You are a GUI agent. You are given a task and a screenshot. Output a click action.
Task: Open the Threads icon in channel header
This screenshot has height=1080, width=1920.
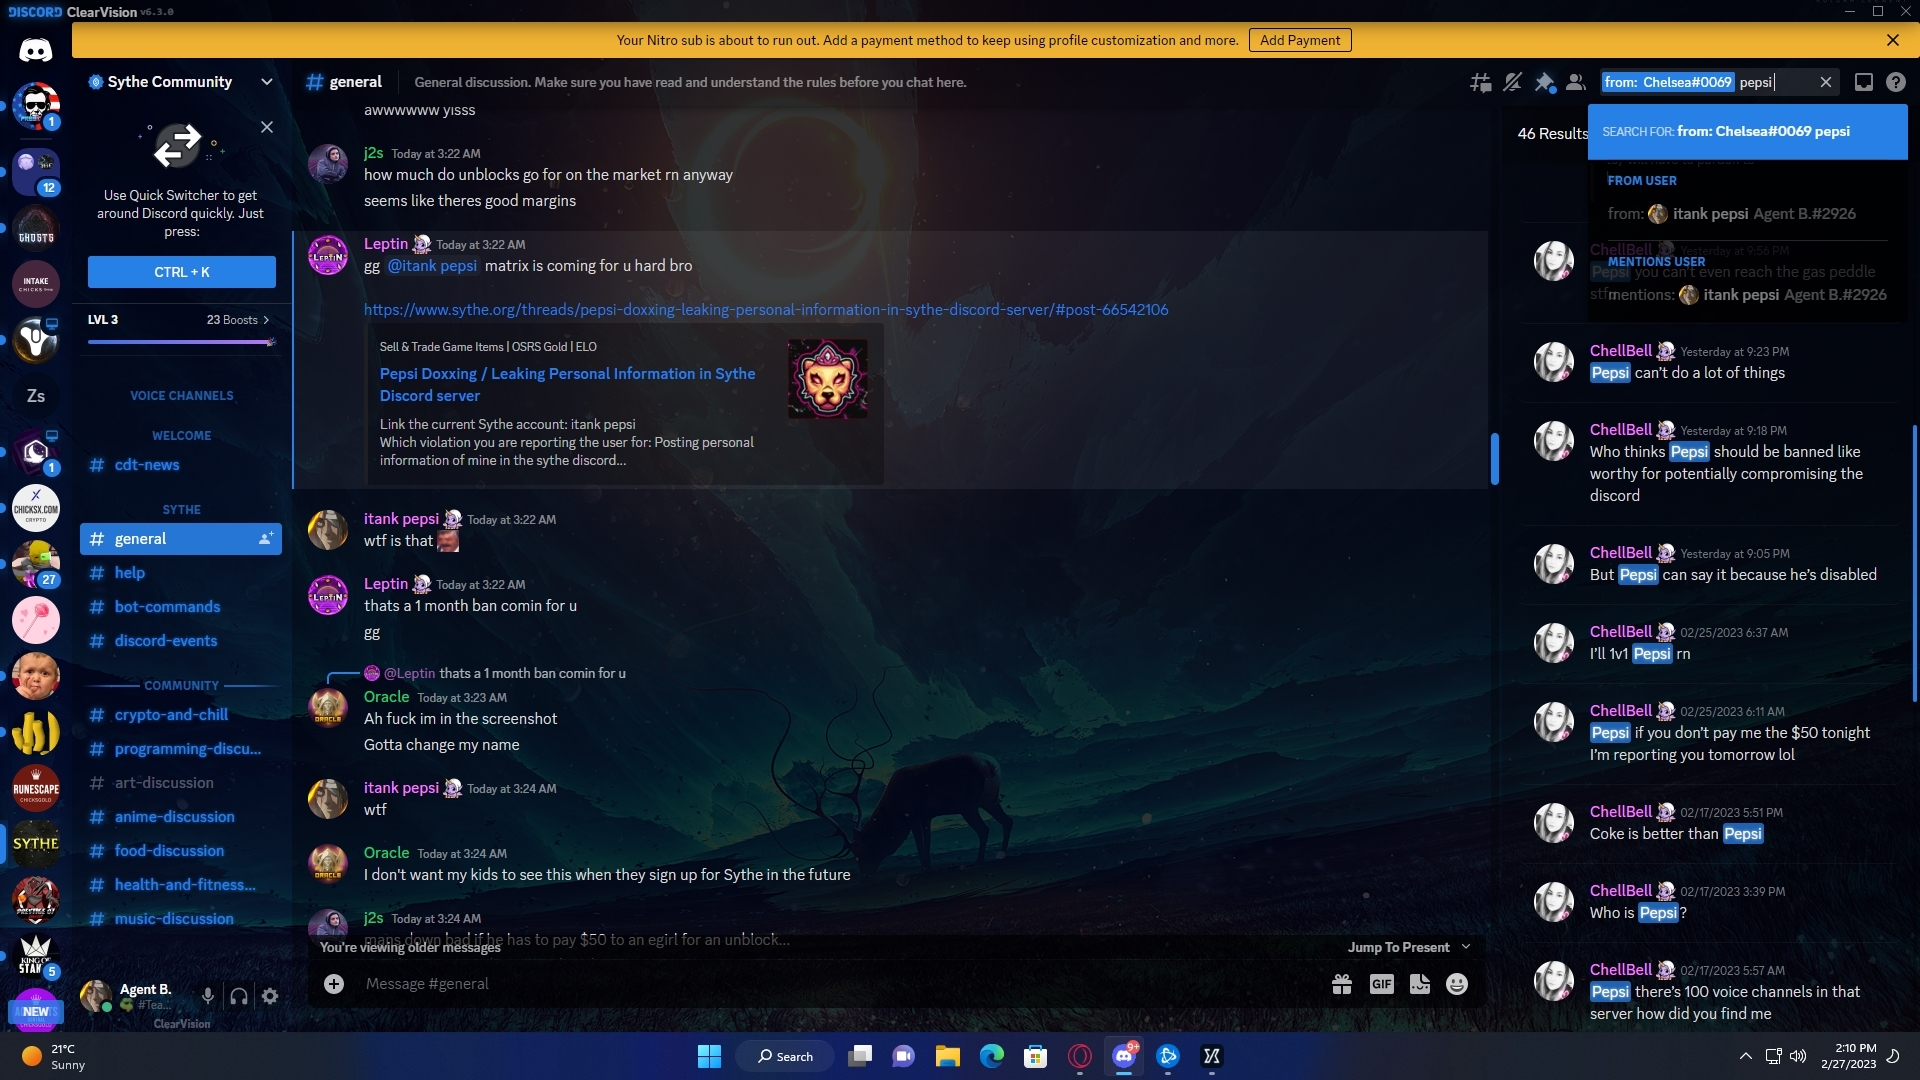[1480, 83]
